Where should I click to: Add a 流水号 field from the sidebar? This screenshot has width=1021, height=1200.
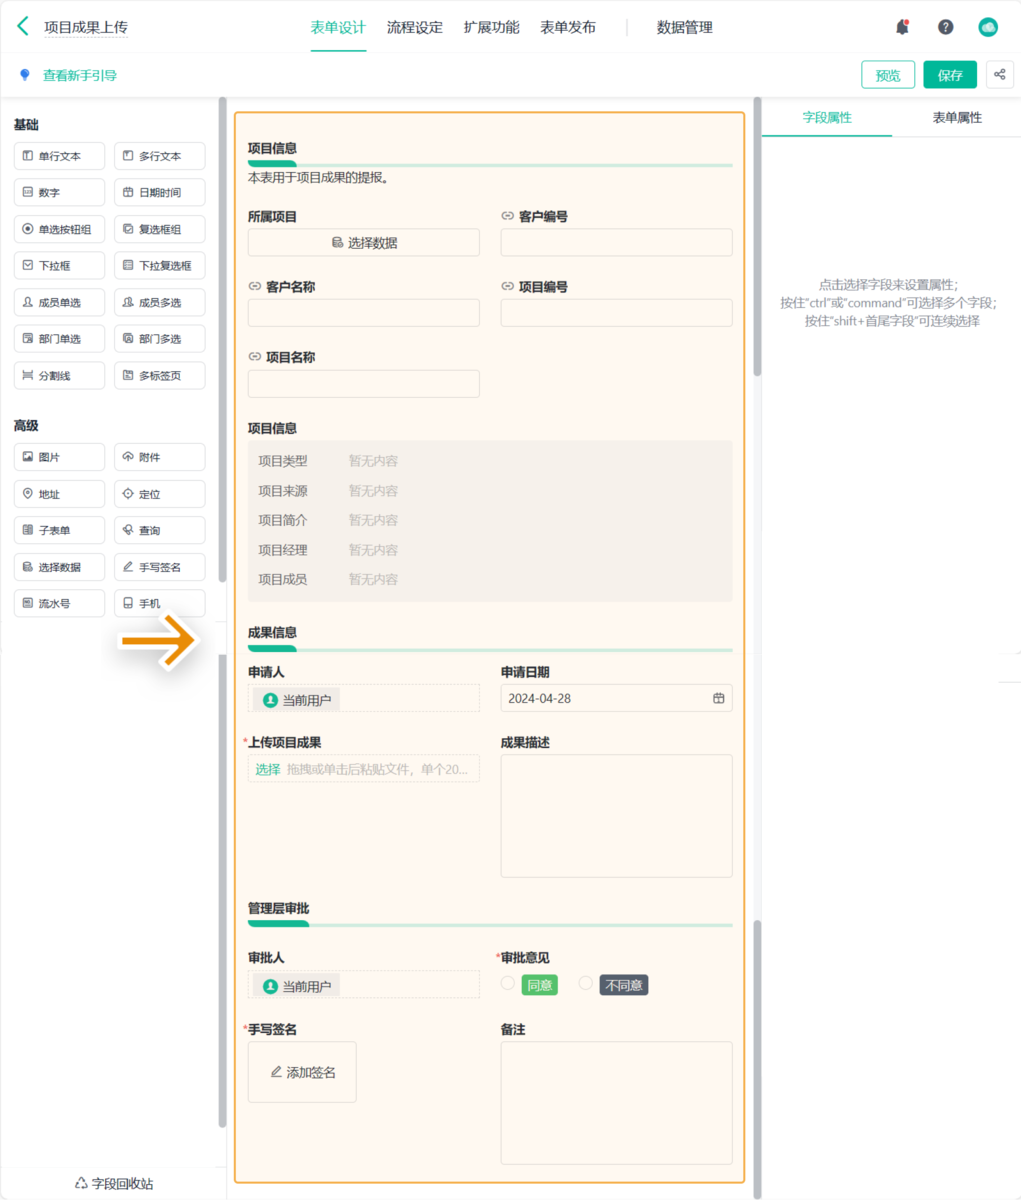(59, 602)
